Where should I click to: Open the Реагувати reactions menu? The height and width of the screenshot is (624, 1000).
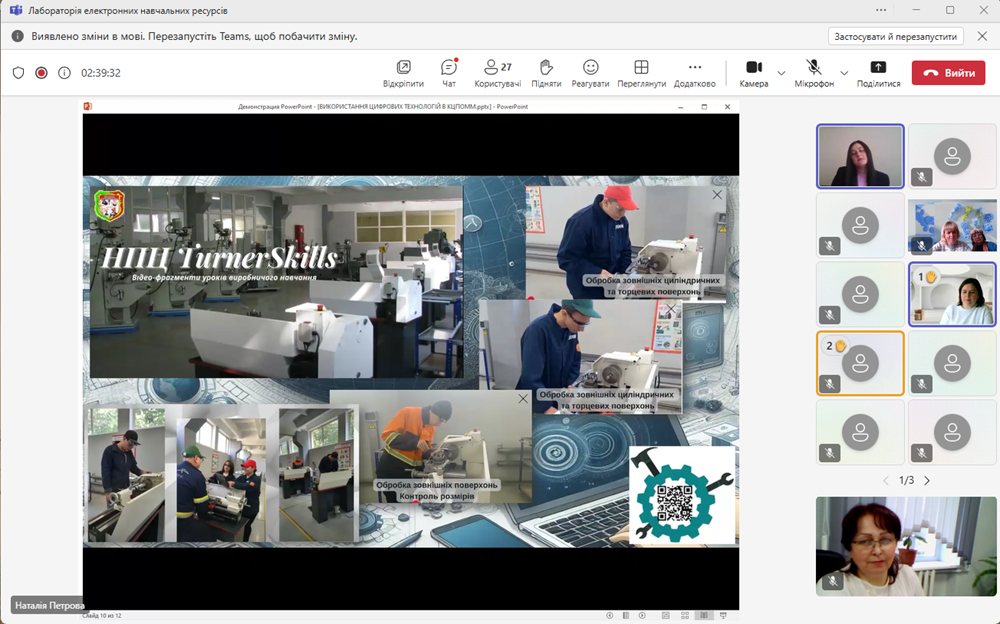(x=591, y=72)
